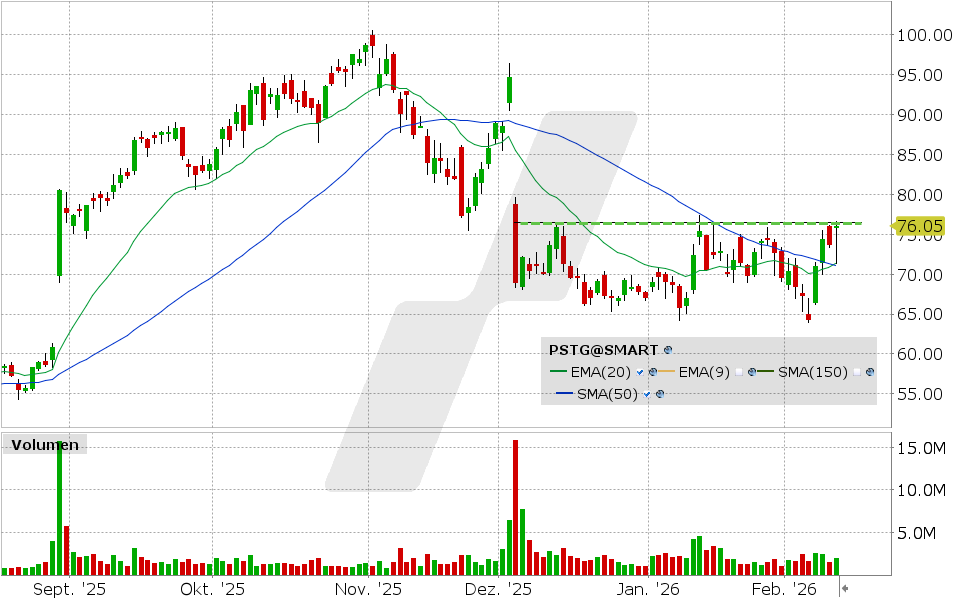
Task: Click the green EMA(20) line swatch
Action: pyautogui.click(x=558, y=372)
